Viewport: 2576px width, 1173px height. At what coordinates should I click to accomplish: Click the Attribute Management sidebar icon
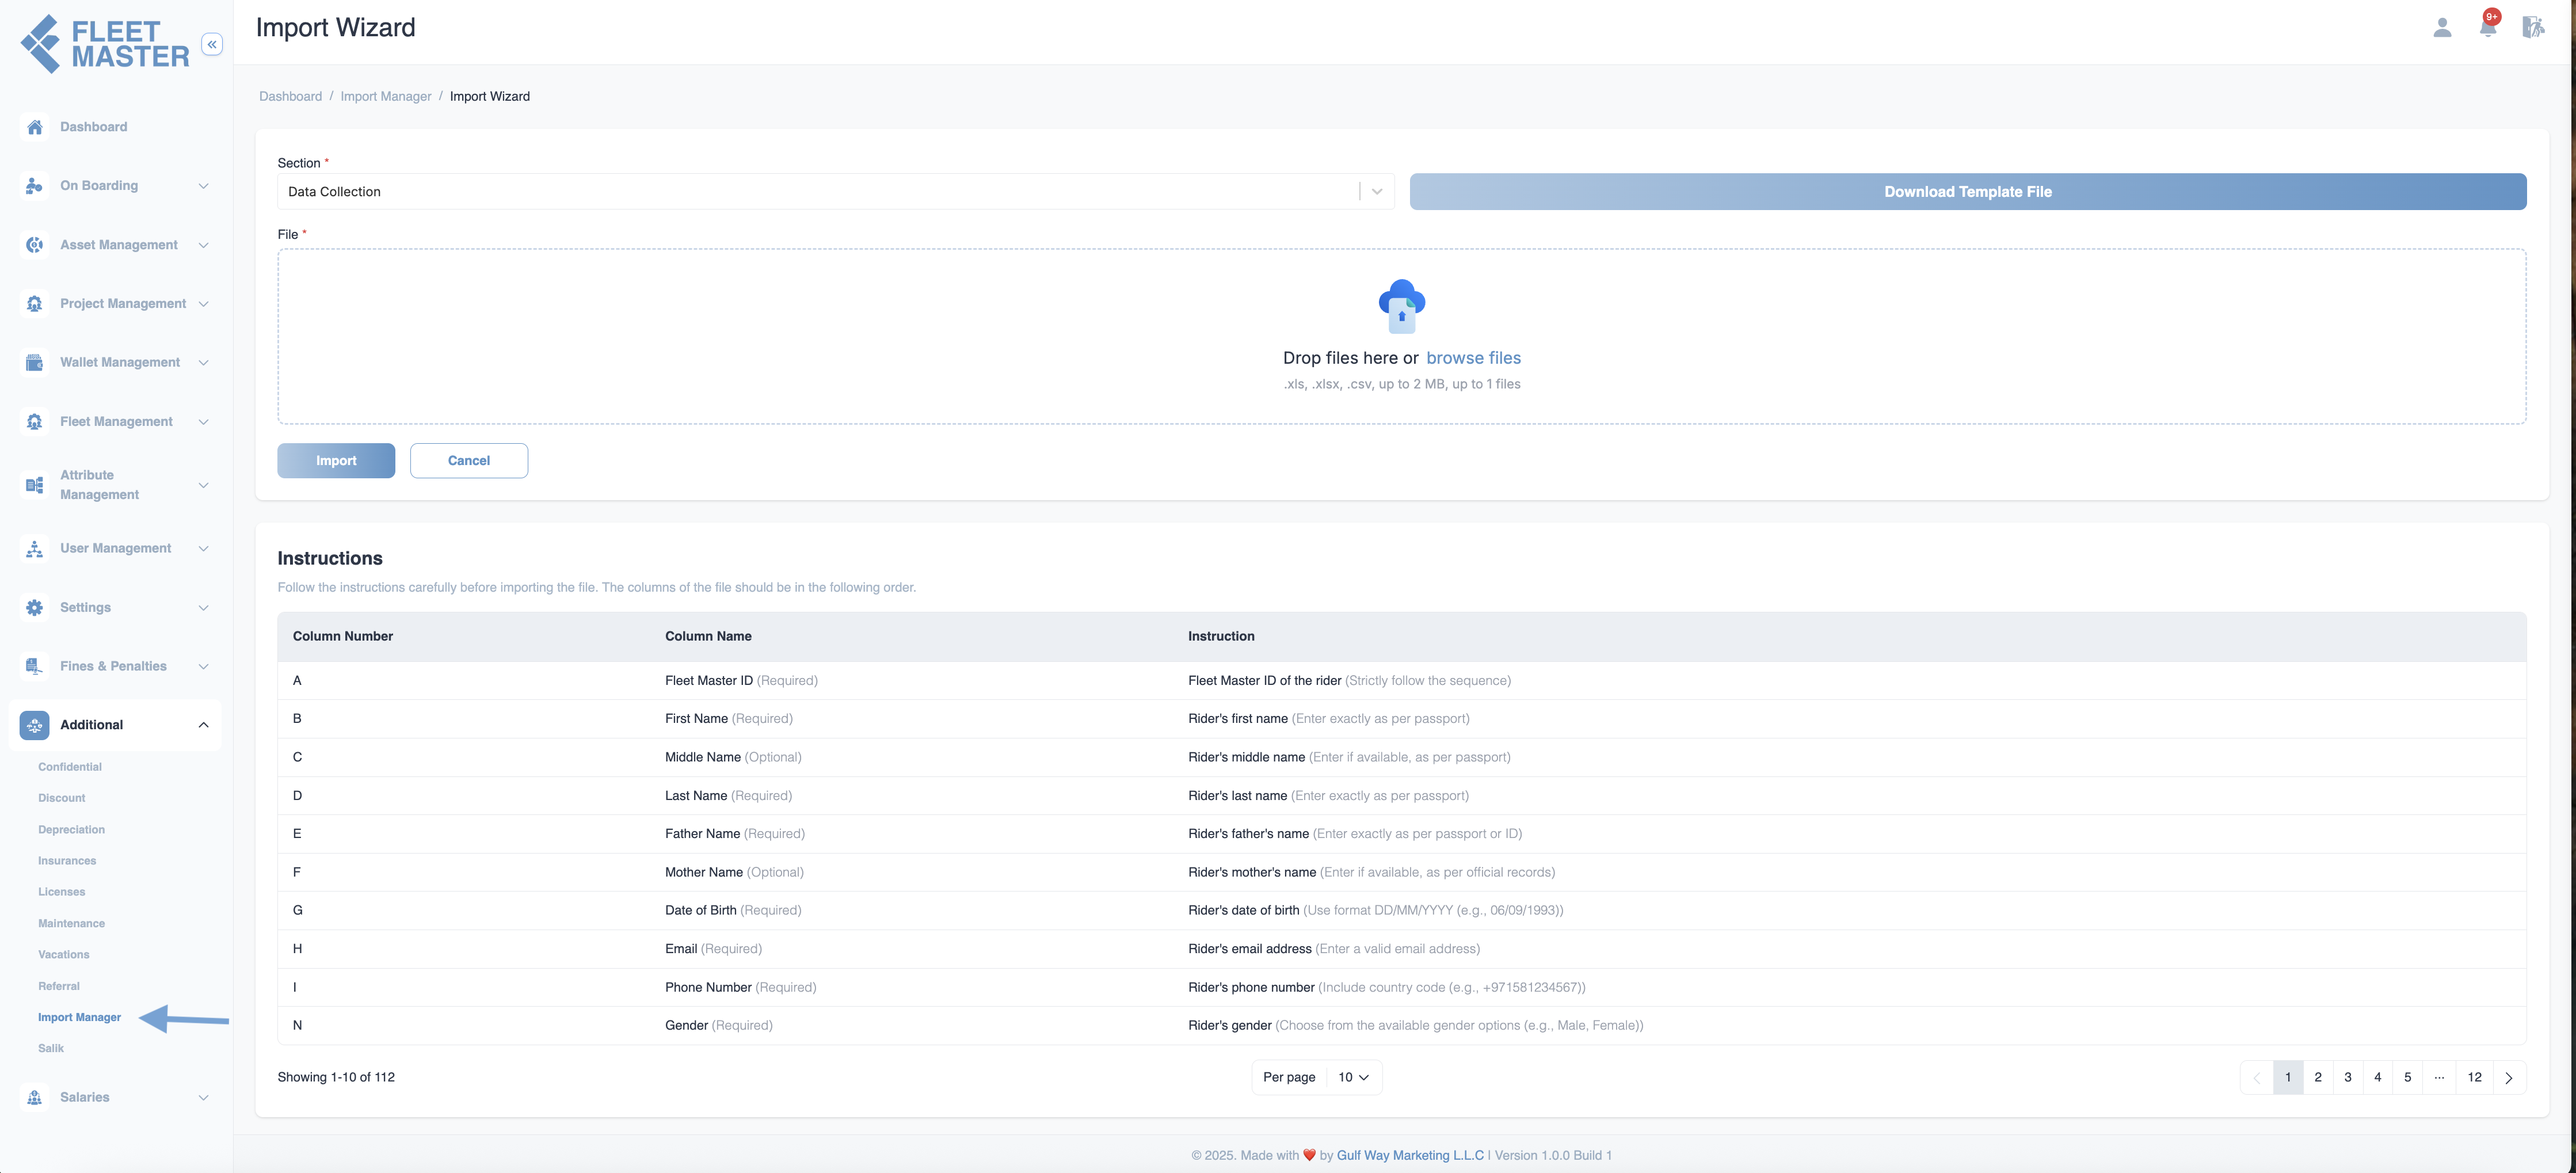[x=35, y=485]
